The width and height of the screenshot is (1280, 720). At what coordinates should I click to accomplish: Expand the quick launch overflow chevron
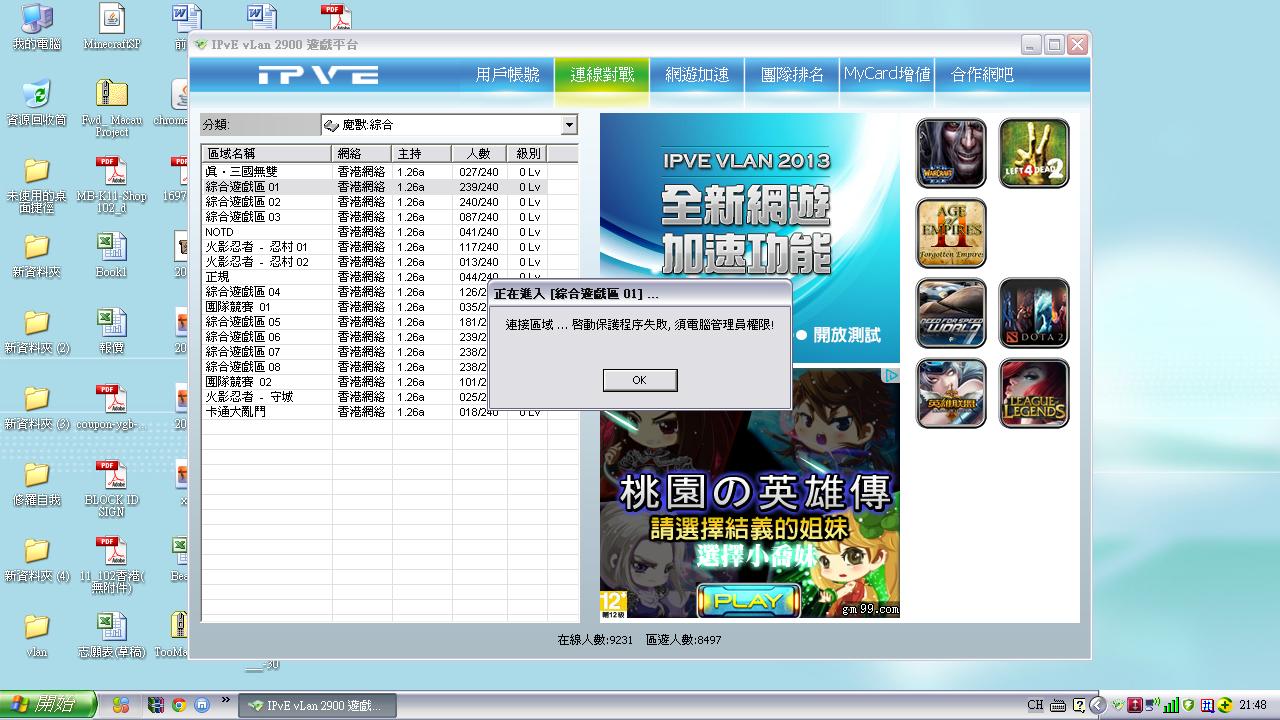pyautogui.click(x=226, y=700)
